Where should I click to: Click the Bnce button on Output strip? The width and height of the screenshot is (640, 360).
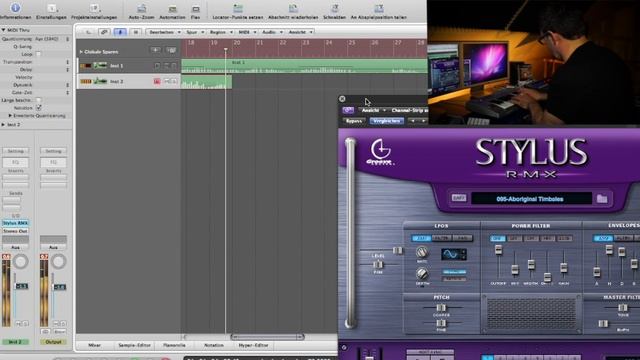[x=59, y=331]
